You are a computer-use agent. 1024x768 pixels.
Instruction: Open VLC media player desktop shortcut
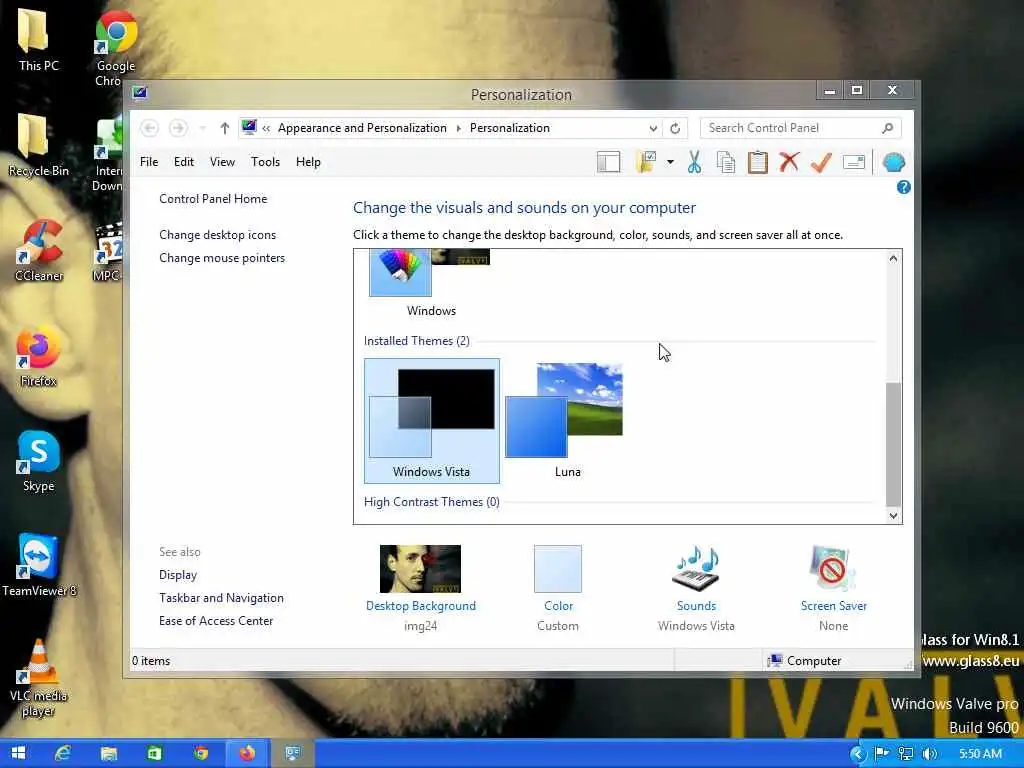tap(38, 678)
